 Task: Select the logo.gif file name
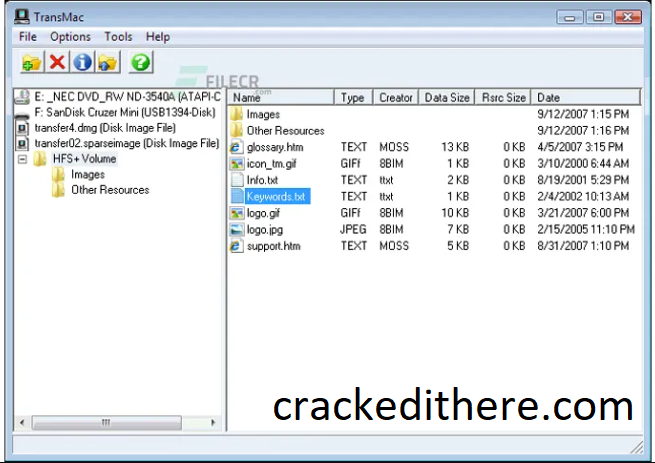[x=263, y=213]
